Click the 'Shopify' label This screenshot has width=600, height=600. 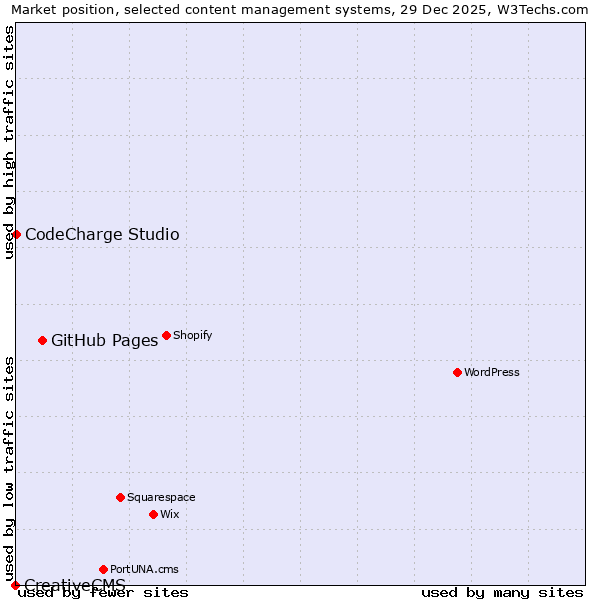point(192,335)
